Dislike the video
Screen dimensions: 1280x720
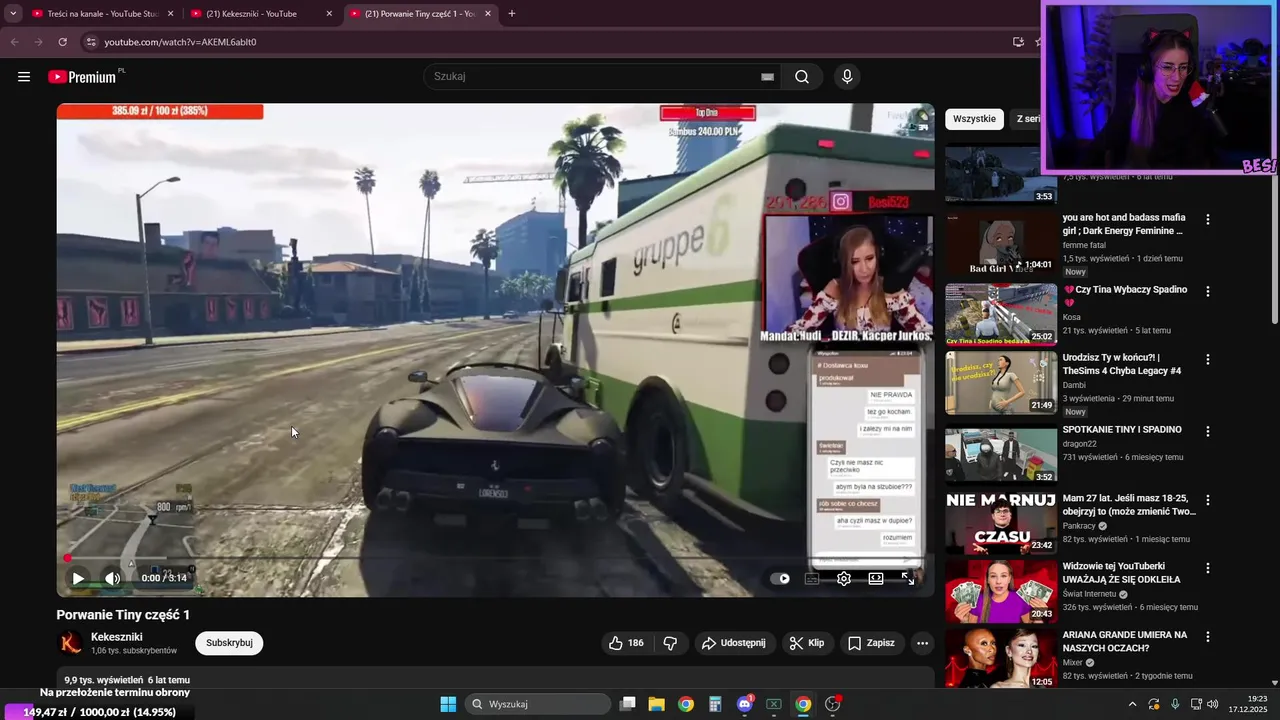click(670, 643)
